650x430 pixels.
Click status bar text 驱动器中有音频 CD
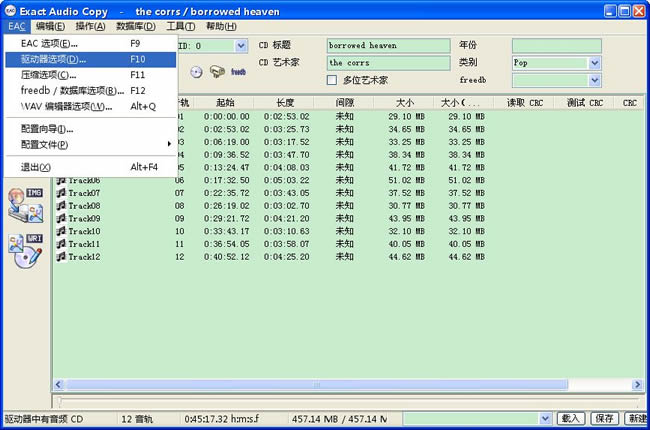click(x=44, y=419)
